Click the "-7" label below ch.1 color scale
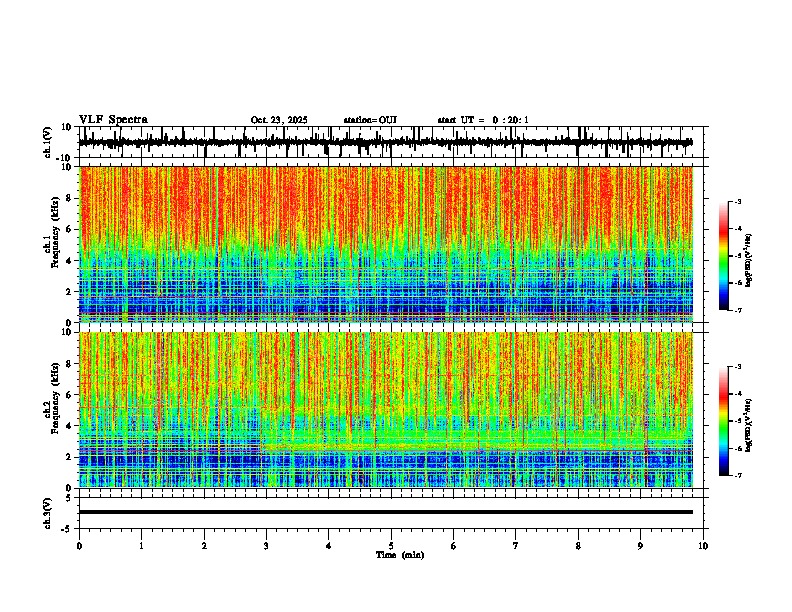 click(x=737, y=310)
